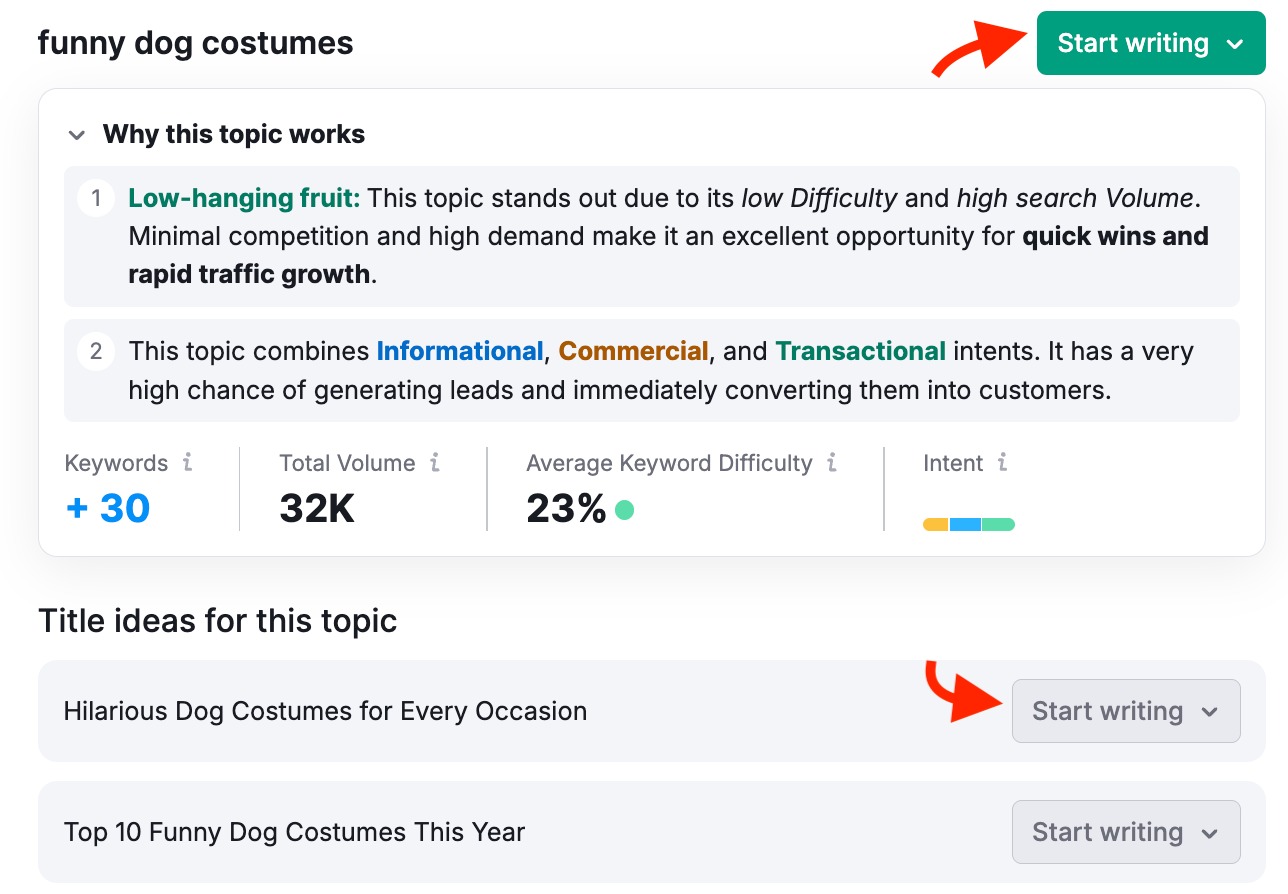This screenshot has height=894, width=1288.
Task: Click the "funny dog costumes" topic heading
Action: click(x=195, y=44)
